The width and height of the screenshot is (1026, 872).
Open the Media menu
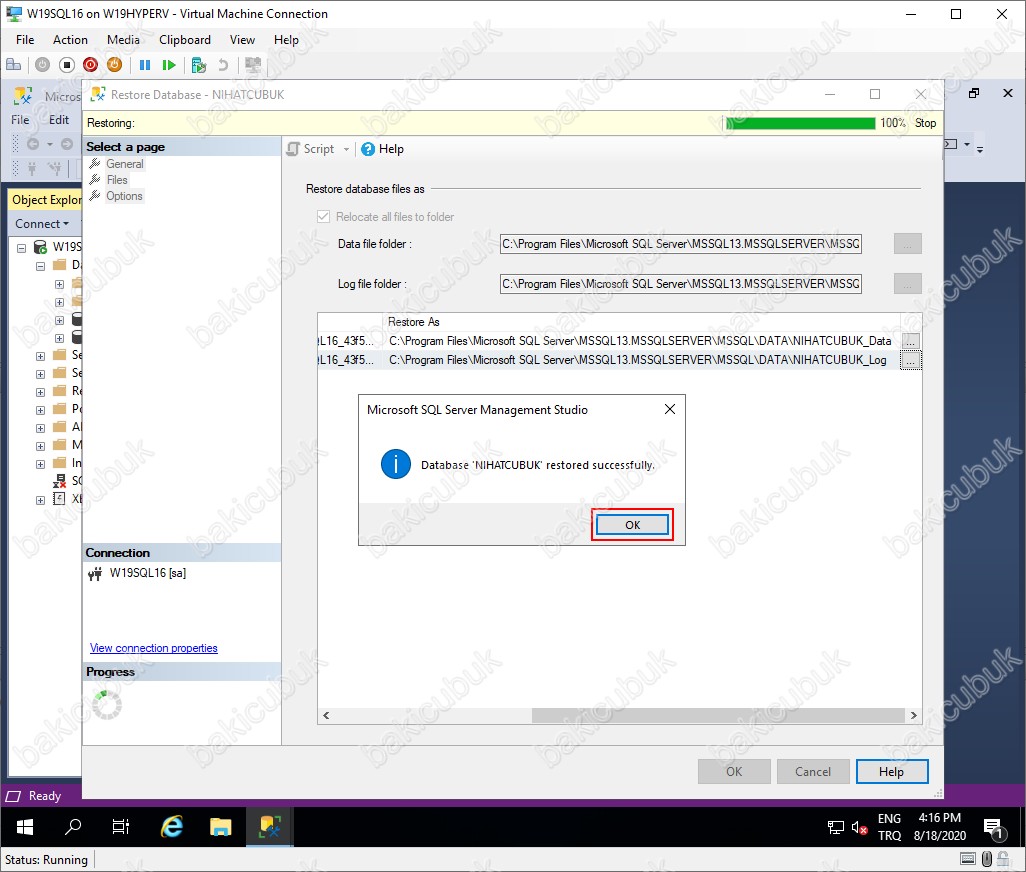(x=123, y=40)
